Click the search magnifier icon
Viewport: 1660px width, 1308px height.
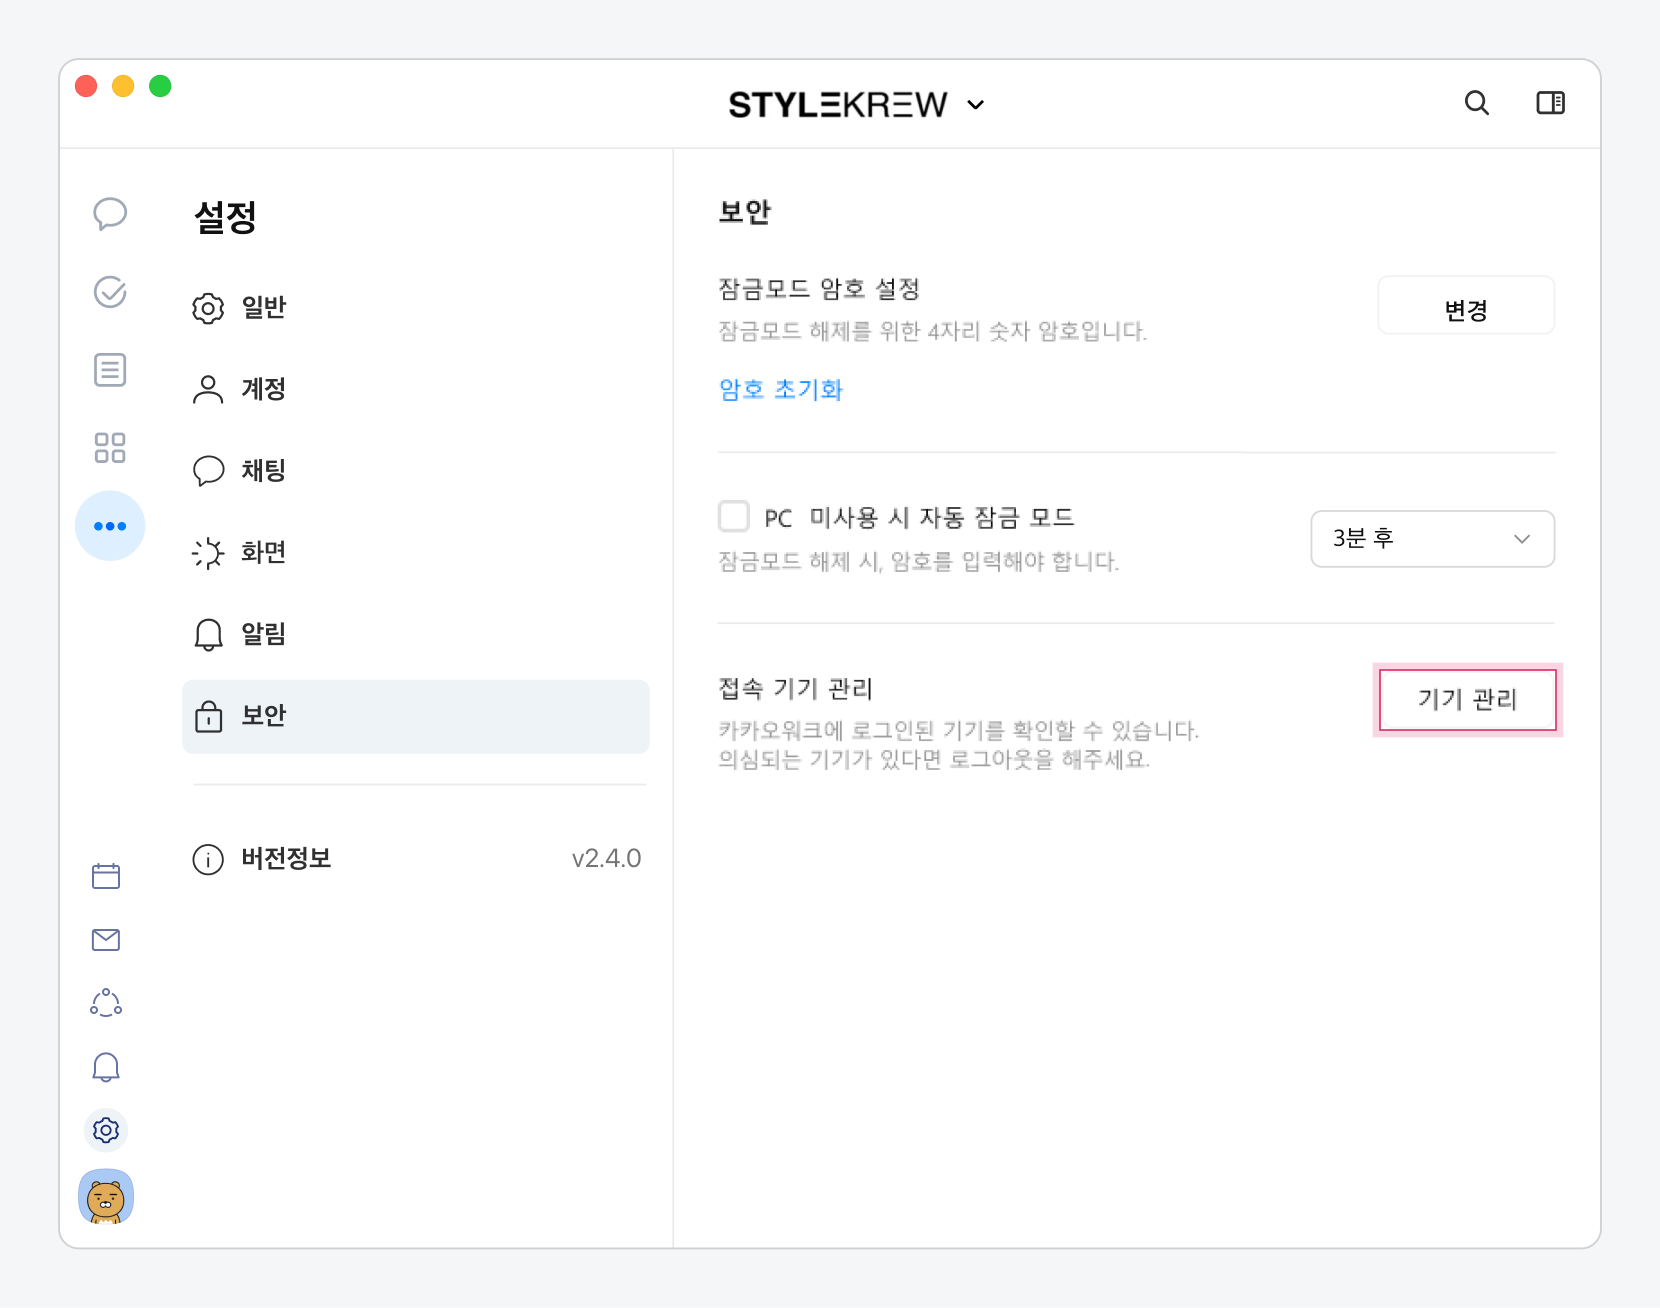click(1476, 103)
